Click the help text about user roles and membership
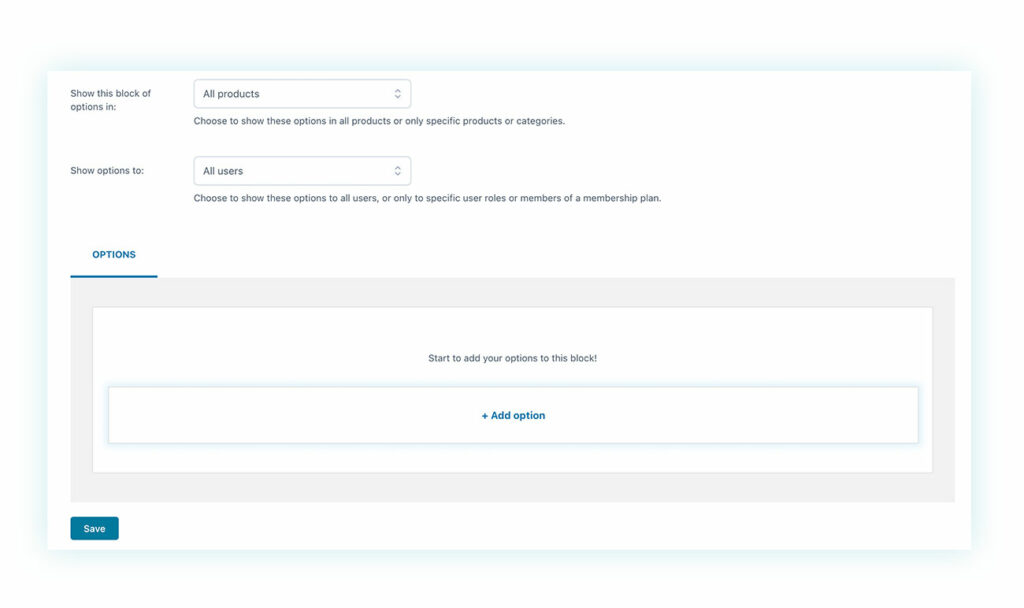 [427, 198]
